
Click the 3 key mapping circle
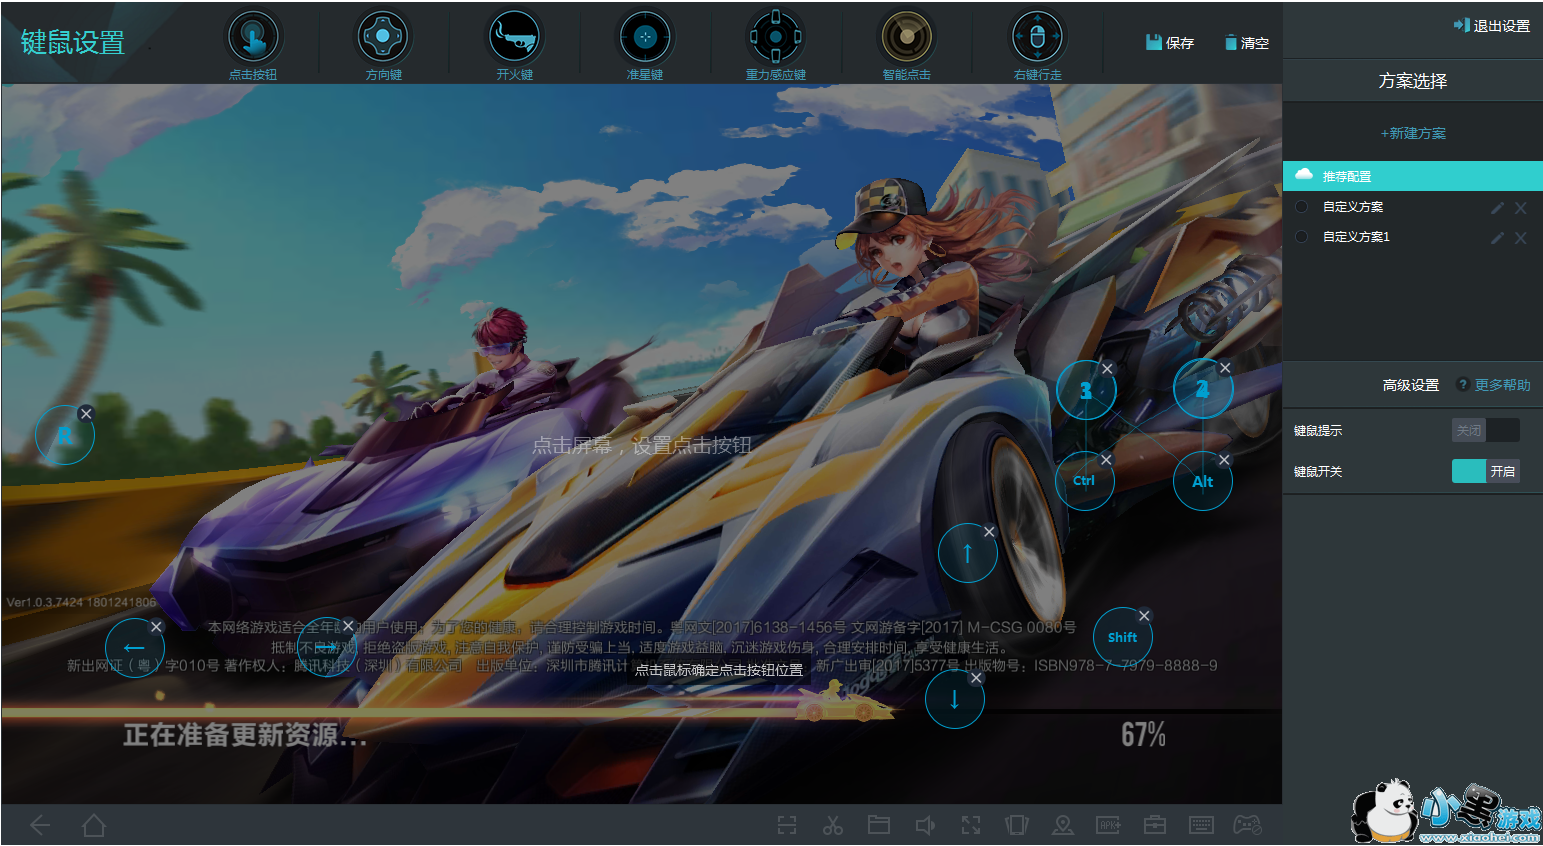(1086, 390)
